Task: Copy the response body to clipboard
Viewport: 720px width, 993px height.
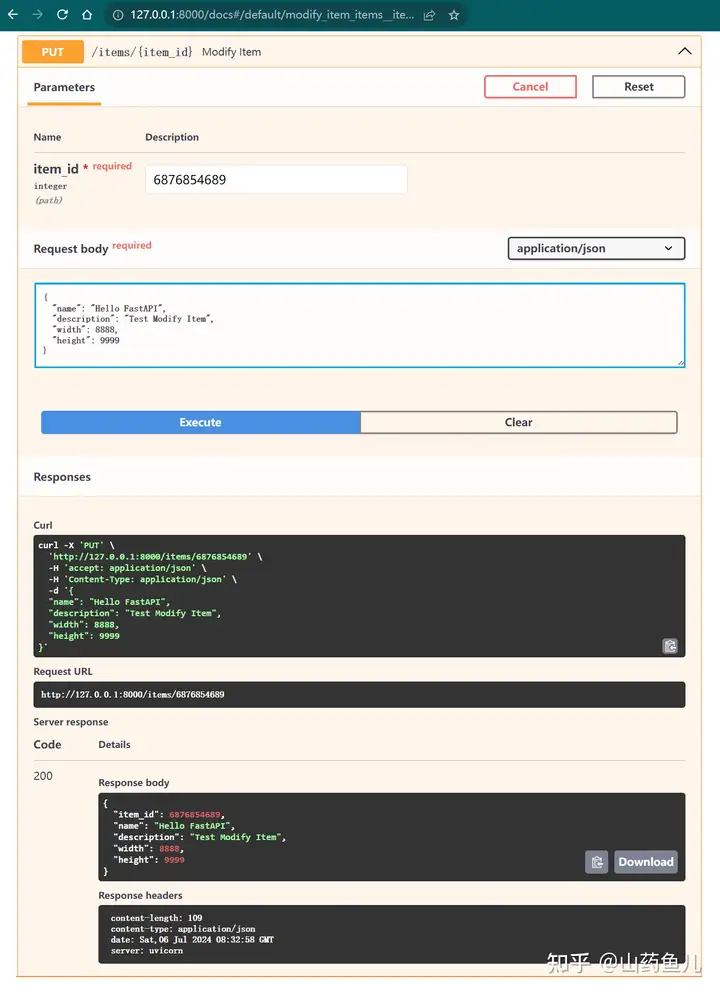Action: (597, 862)
